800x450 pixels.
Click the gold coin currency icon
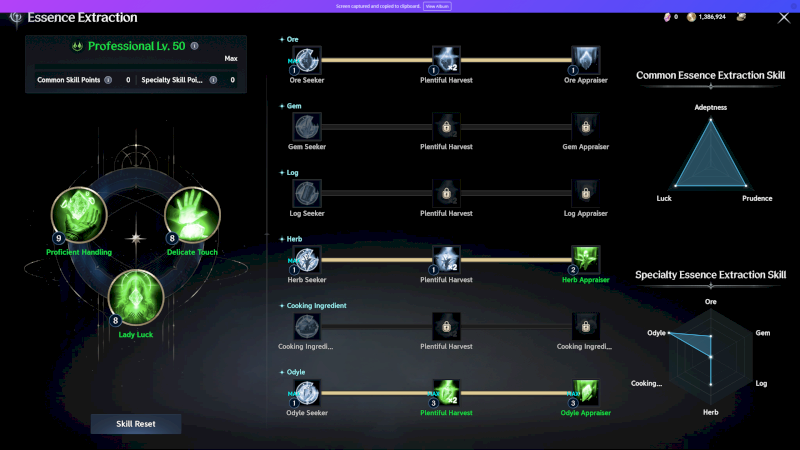[x=690, y=17]
